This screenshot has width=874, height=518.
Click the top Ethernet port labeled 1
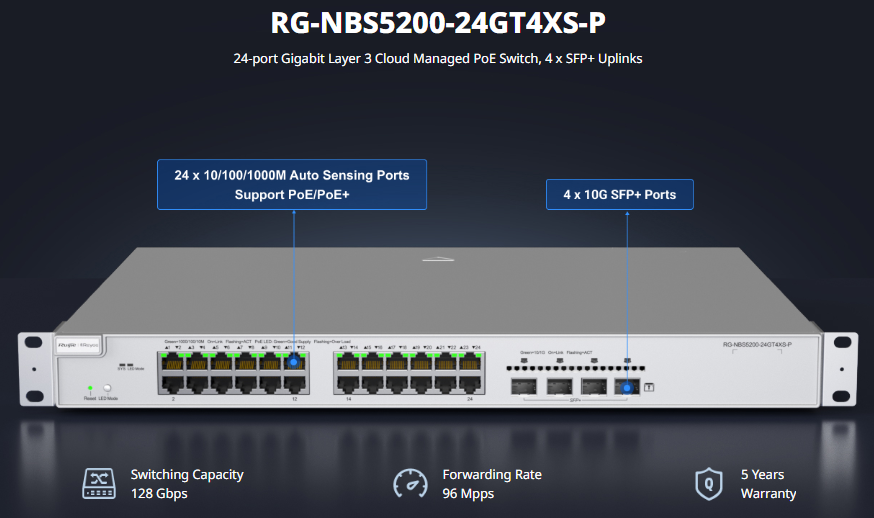[x=172, y=362]
